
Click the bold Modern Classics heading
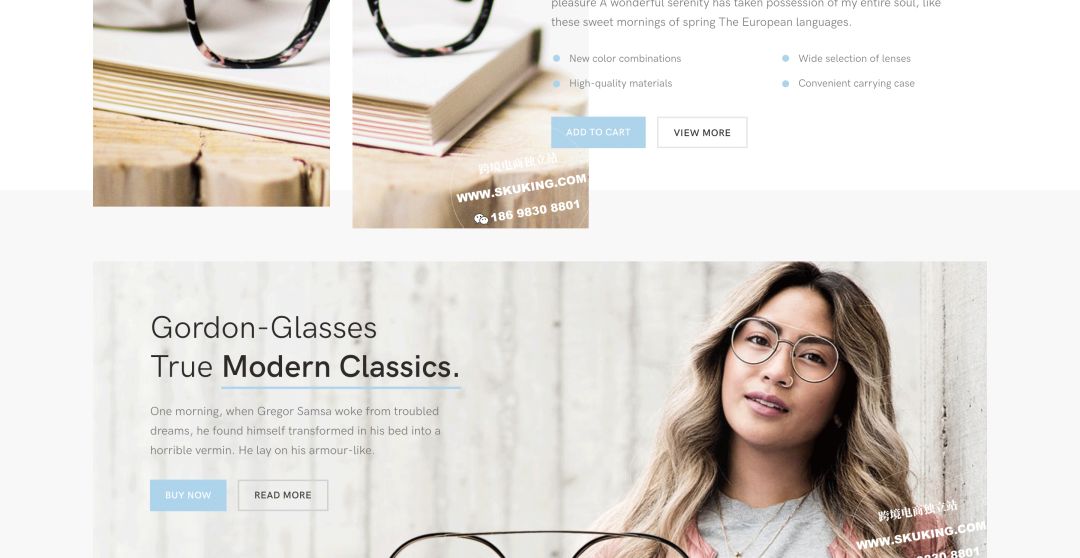[x=340, y=366]
